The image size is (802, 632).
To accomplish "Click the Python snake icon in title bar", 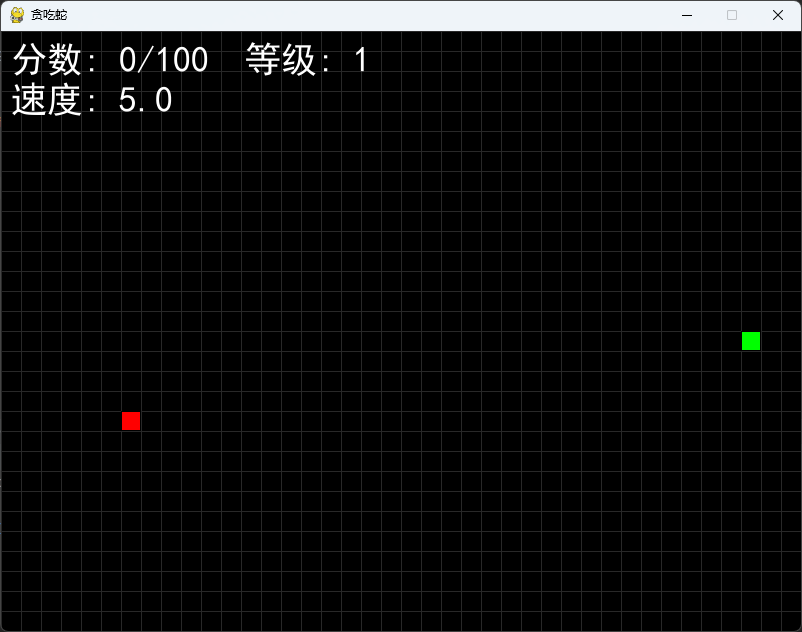I will (14, 14).
